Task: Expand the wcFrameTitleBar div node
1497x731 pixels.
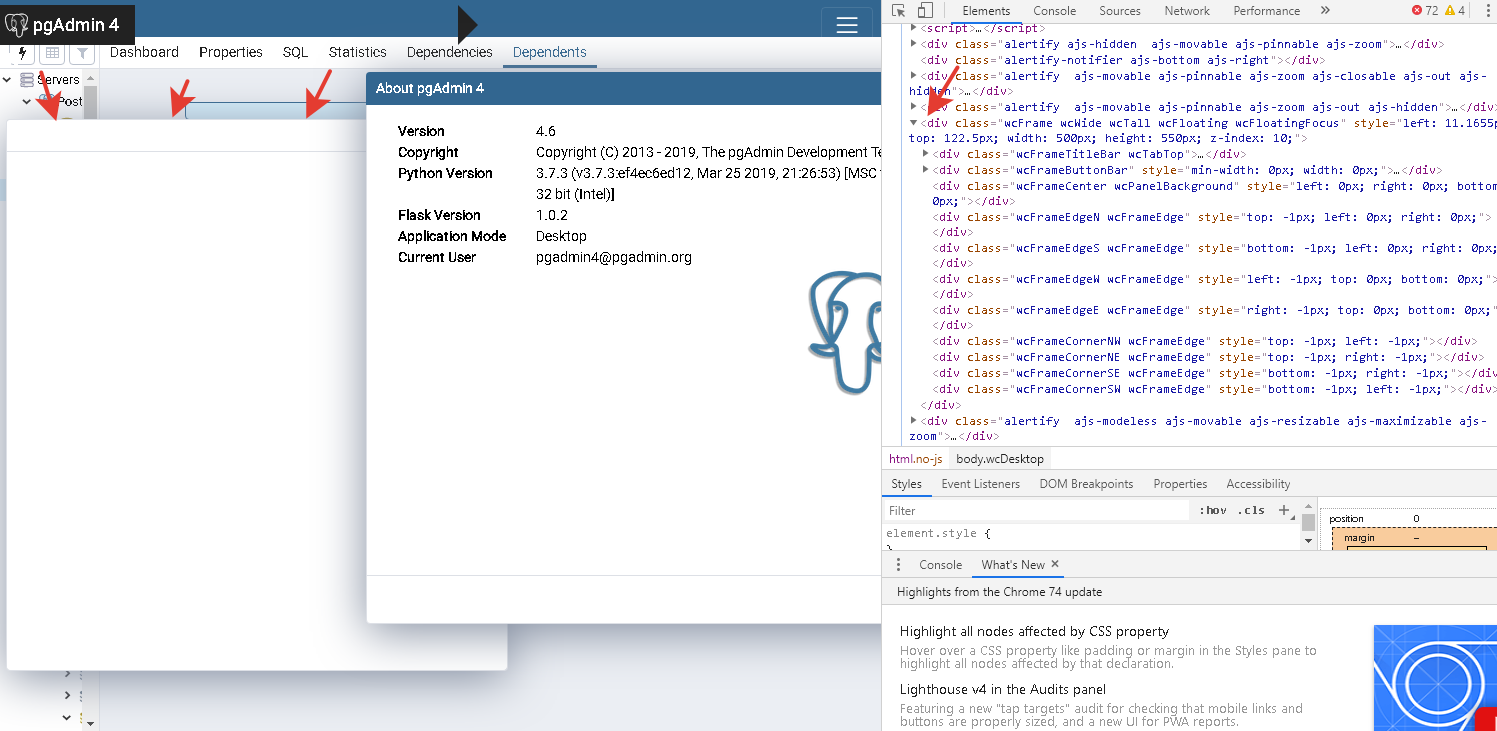Action: click(926, 154)
